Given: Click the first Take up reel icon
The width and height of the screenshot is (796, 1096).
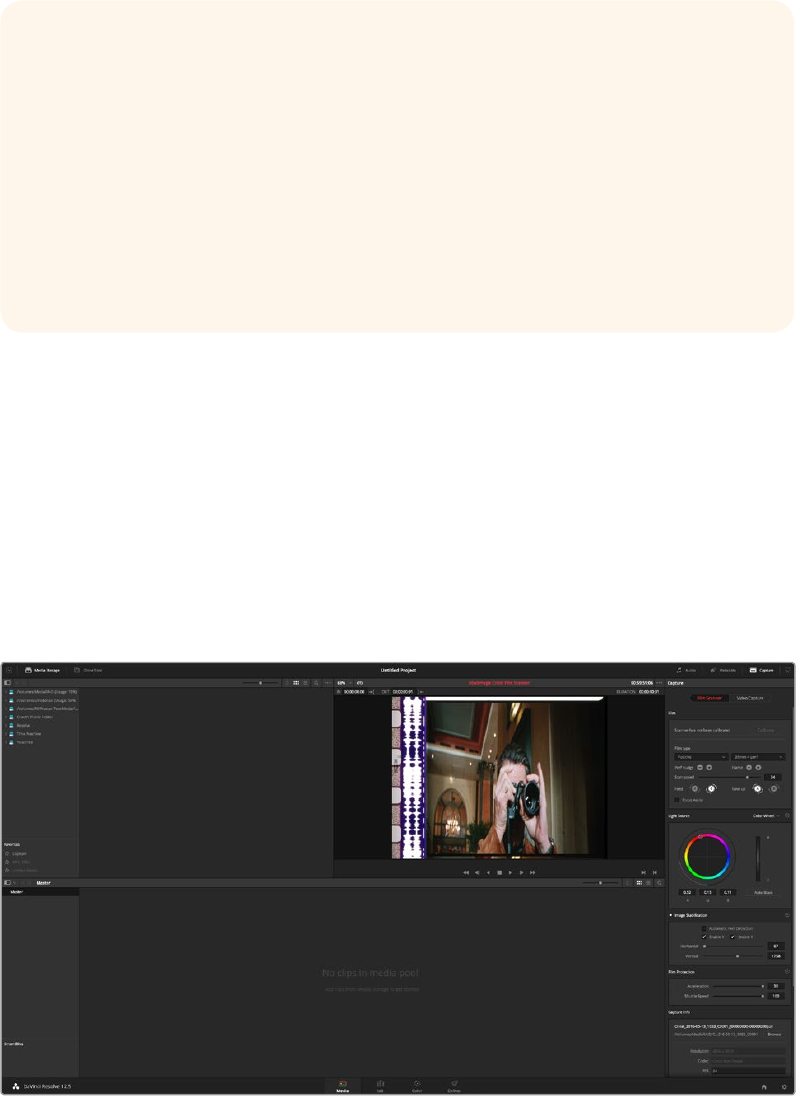Looking at the screenshot, I should [757, 788].
